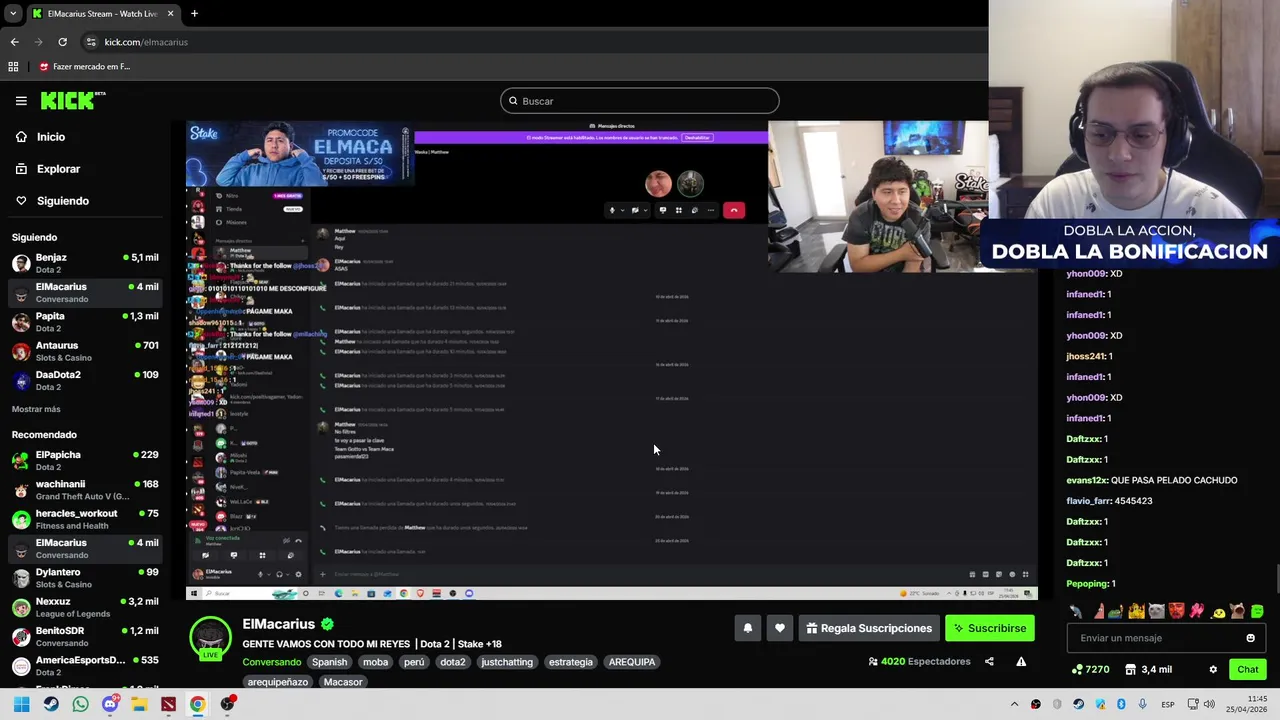This screenshot has width=1280, height=720.
Task: Open the Chrome apps grid in bookmarks bar
Action: 13,66
